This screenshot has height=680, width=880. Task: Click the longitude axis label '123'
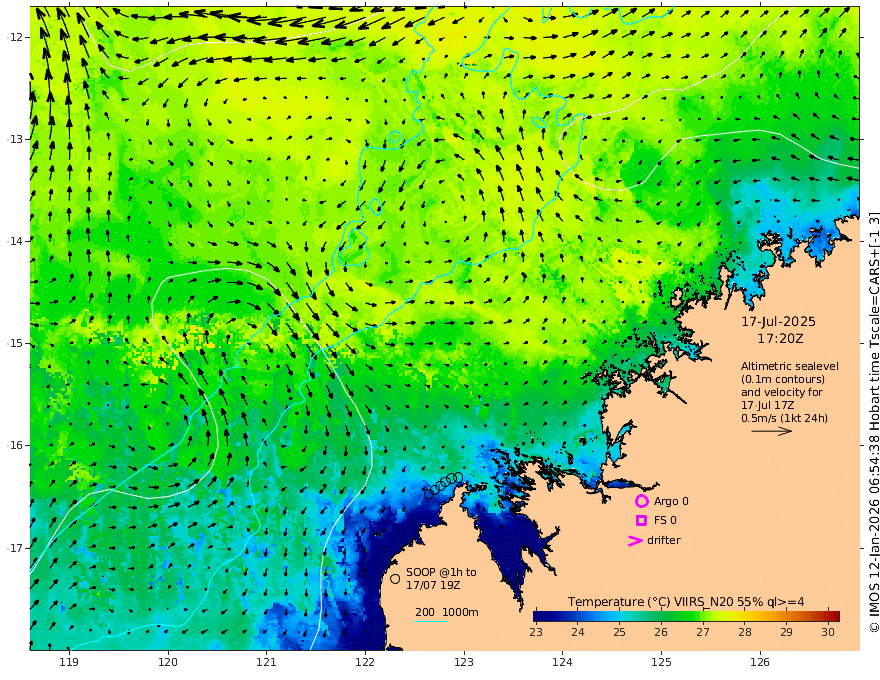coord(464,663)
